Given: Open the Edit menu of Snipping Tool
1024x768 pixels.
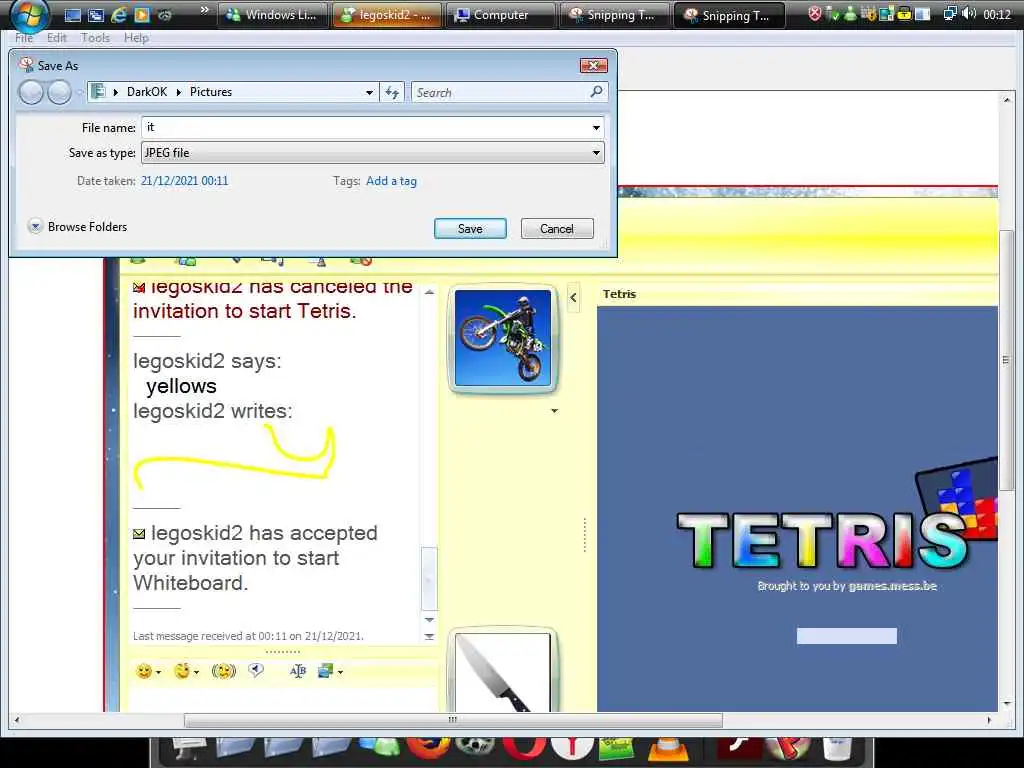Looking at the screenshot, I should pyautogui.click(x=57, y=38).
